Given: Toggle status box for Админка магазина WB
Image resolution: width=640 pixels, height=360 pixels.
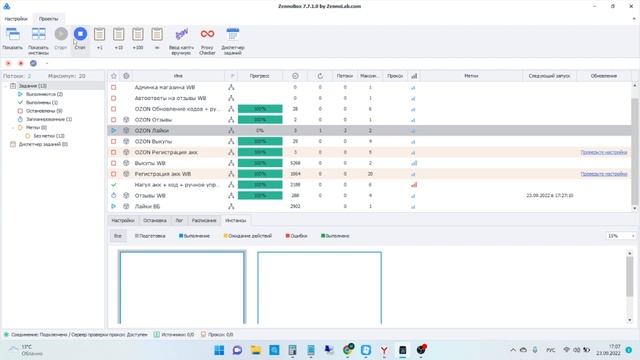Looking at the screenshot, I should (x=113, y=87).
